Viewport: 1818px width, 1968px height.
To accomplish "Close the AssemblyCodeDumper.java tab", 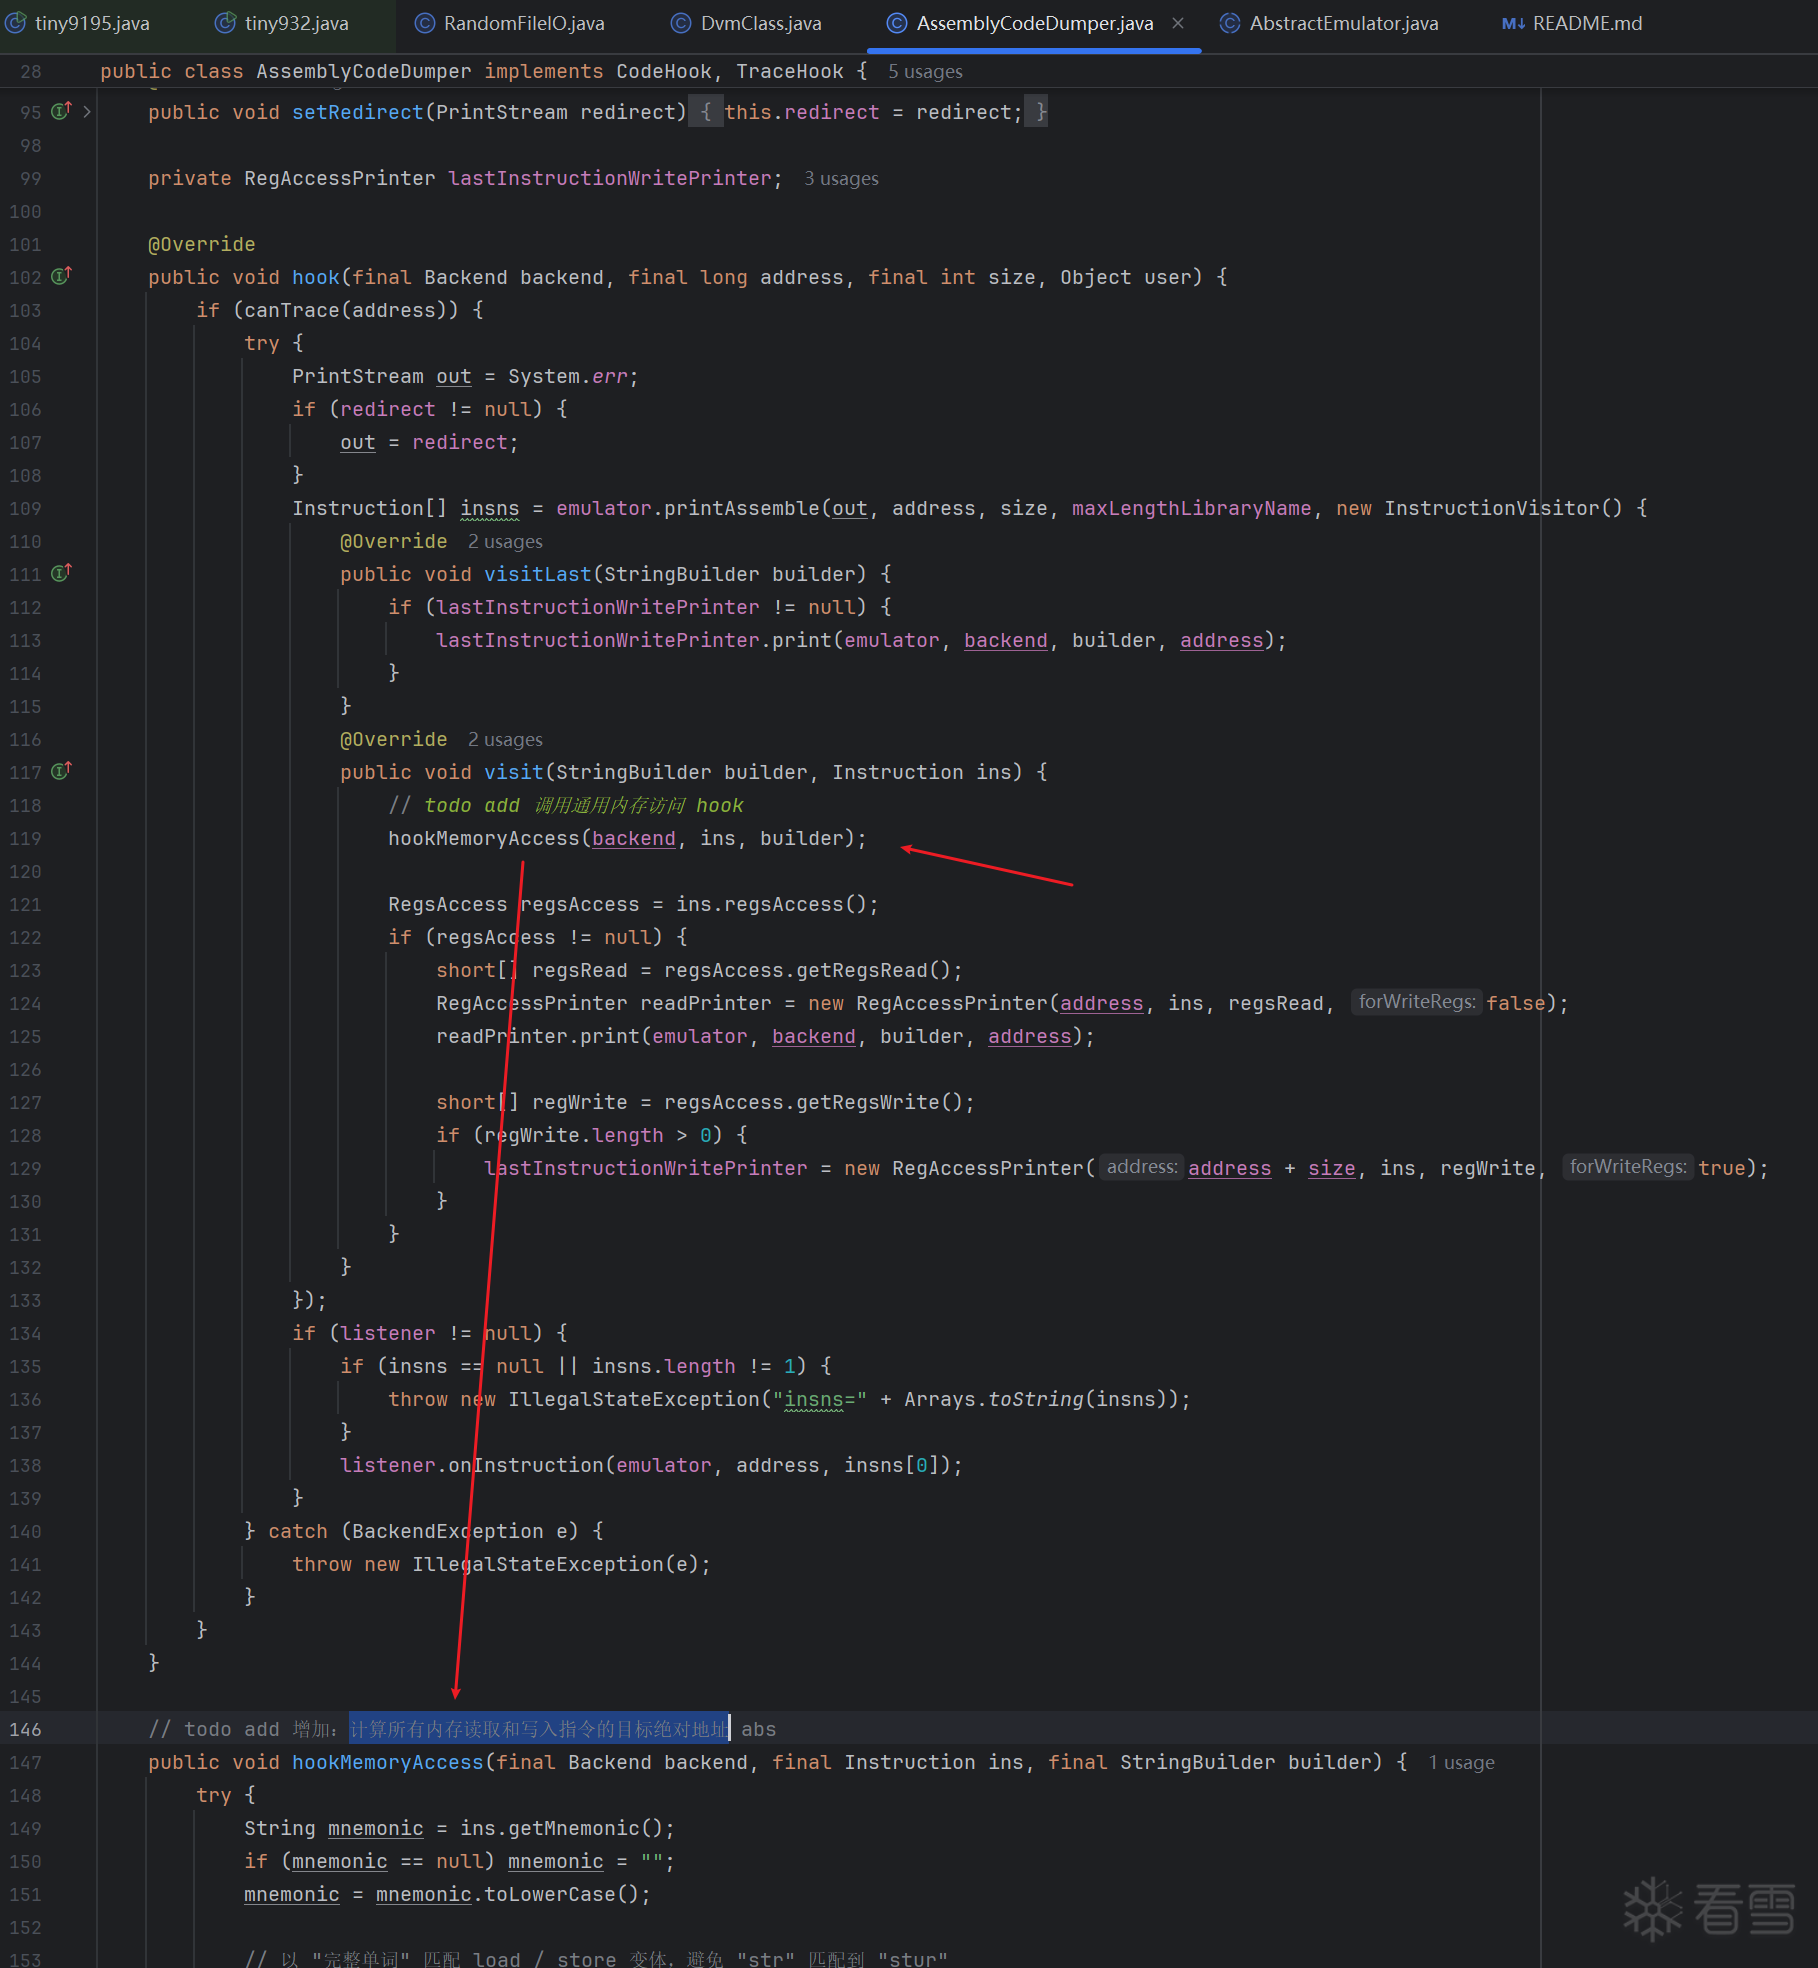I will click(x=1178, y=23).
